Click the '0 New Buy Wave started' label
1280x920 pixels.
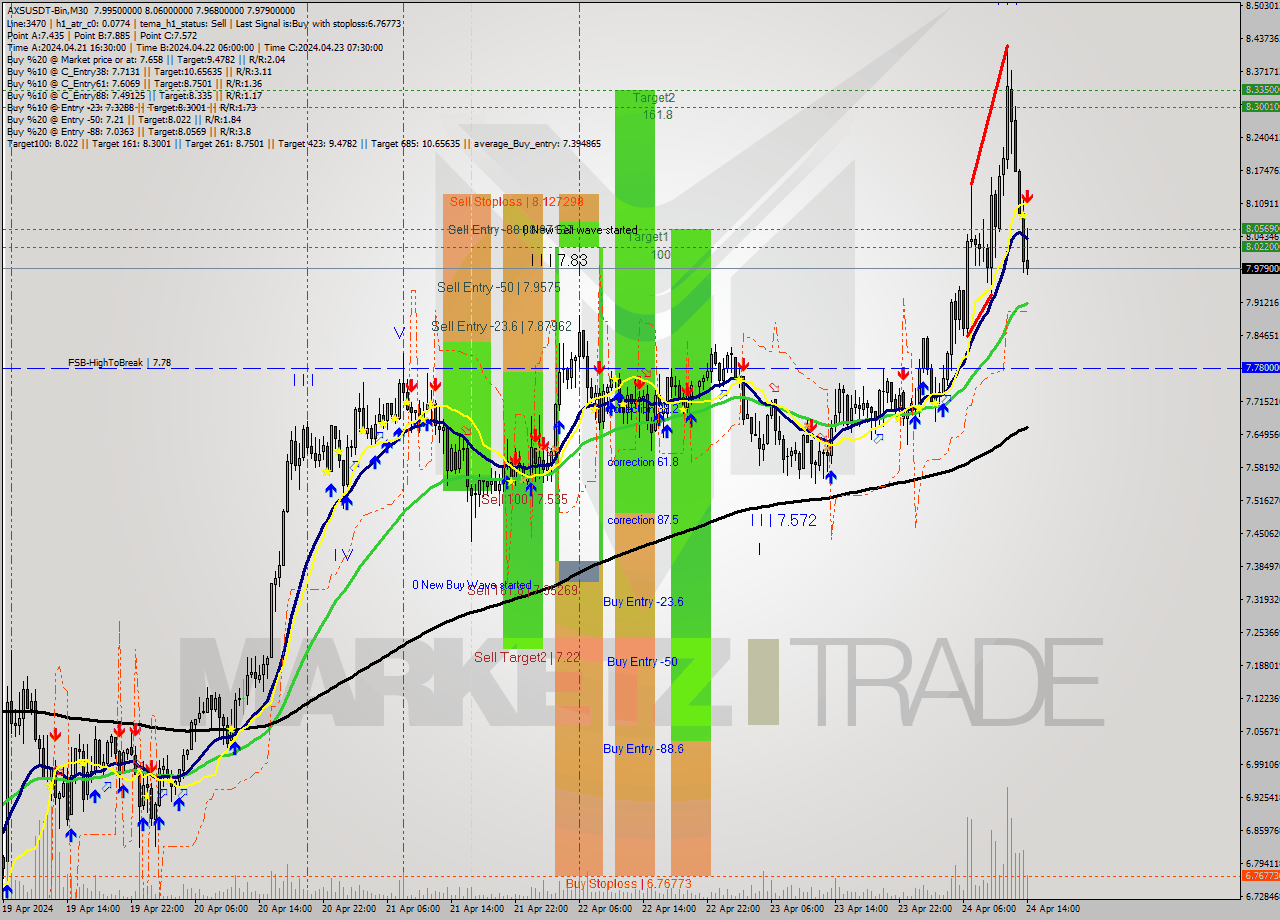click(472, 585)
